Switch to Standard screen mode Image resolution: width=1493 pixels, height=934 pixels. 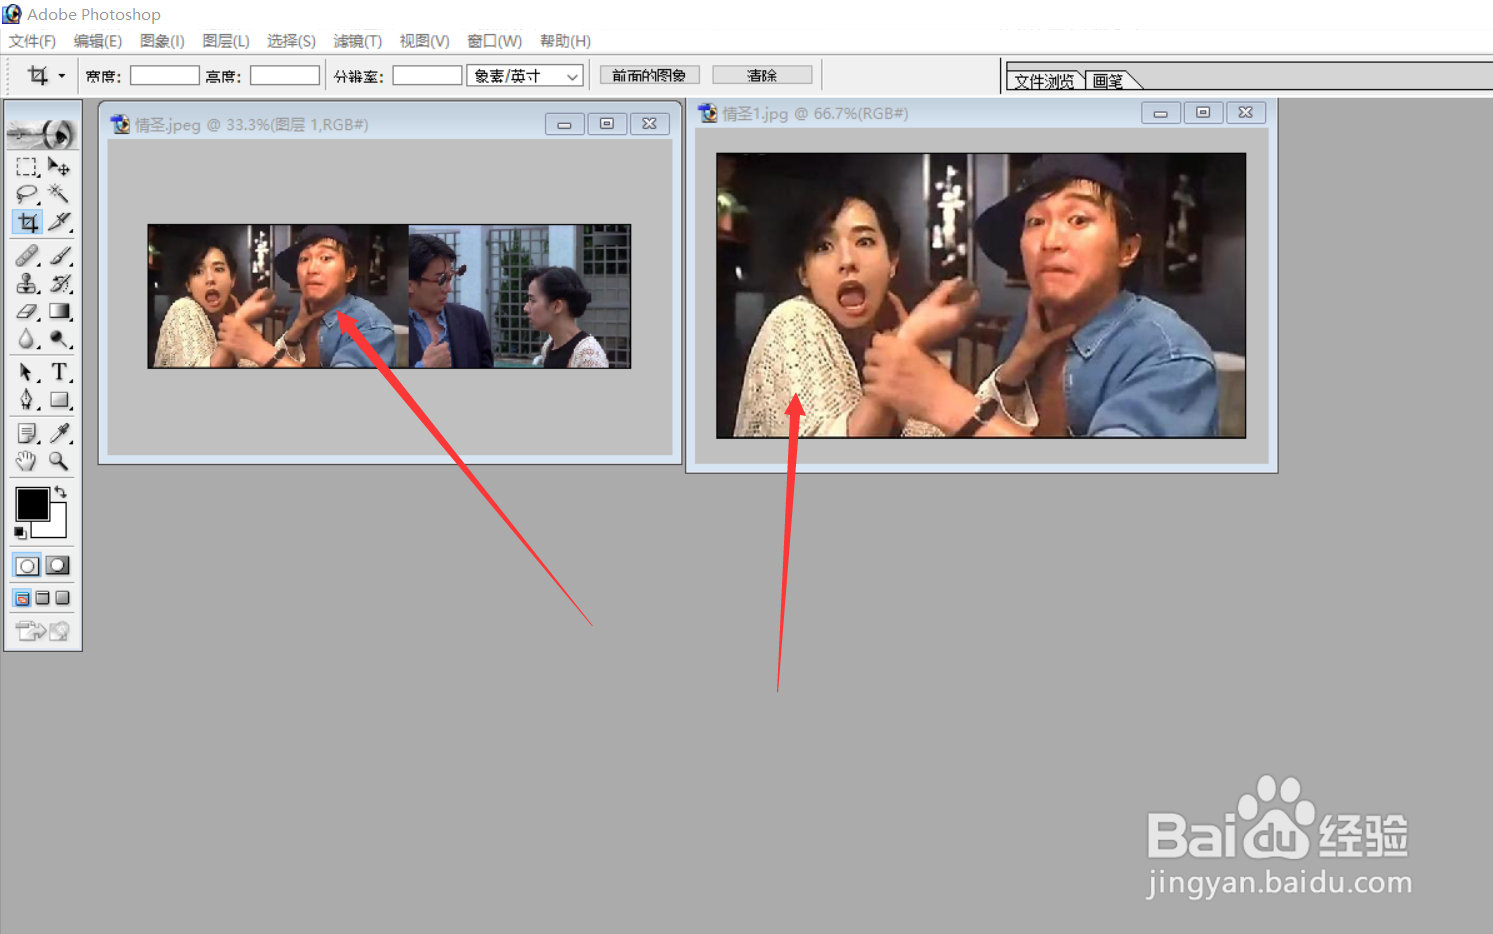(x=22, y=598)
